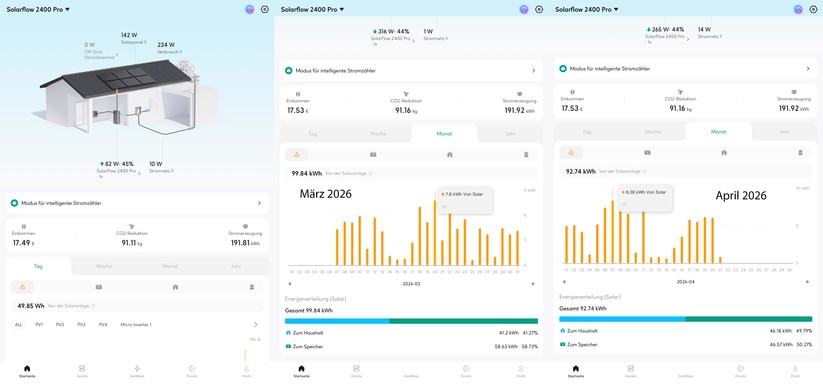Switch to Woche tab on Tag-view screen
The height and width of the screenshot is (385, 823).
click(104, 266)
